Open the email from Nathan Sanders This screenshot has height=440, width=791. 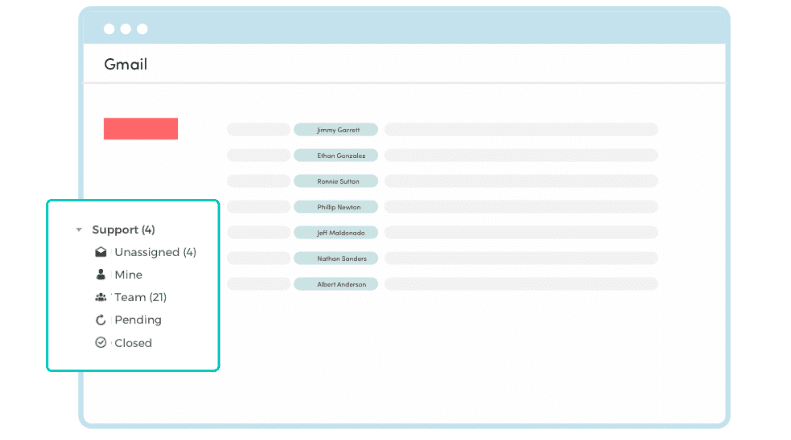coord(336,258)
